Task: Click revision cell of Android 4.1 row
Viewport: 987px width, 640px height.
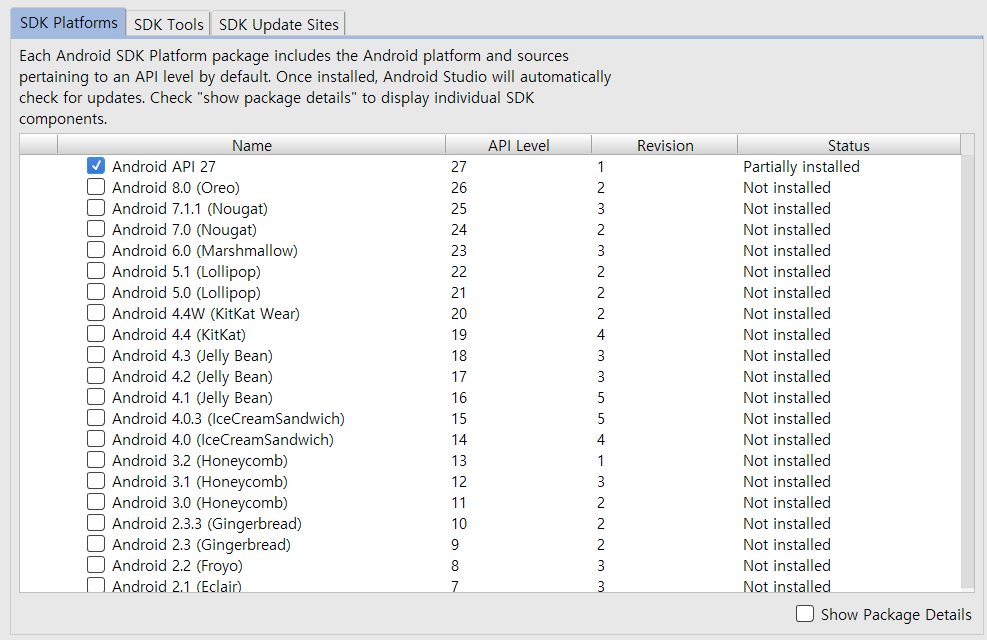Action: click(x=601, y=398)
